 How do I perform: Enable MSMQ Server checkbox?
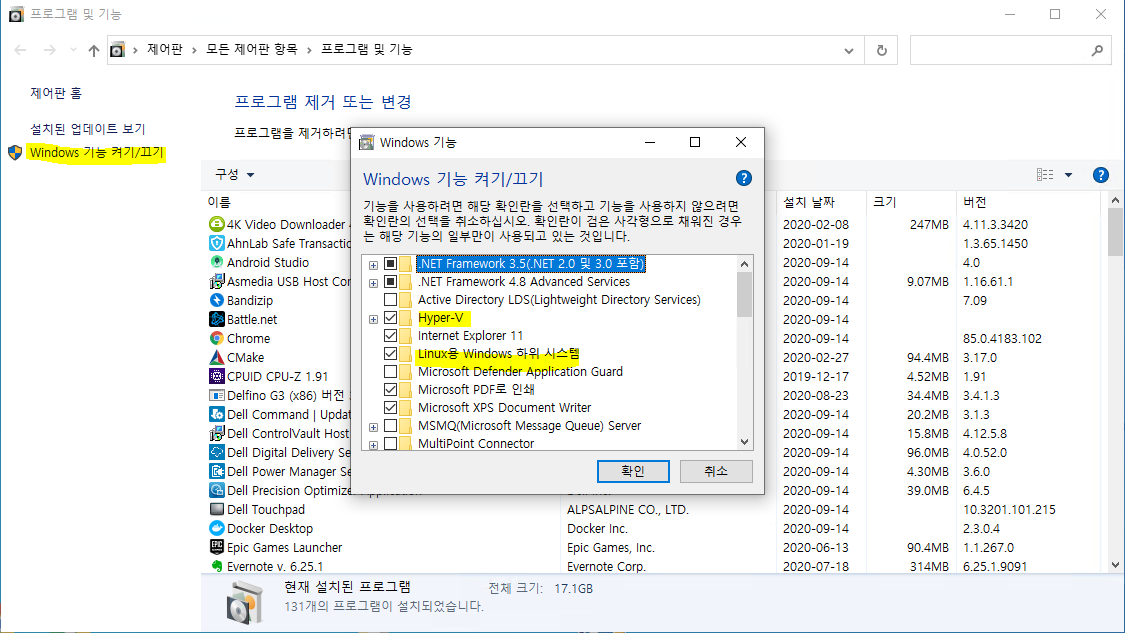pyautogui.click(x=390, y=426)
